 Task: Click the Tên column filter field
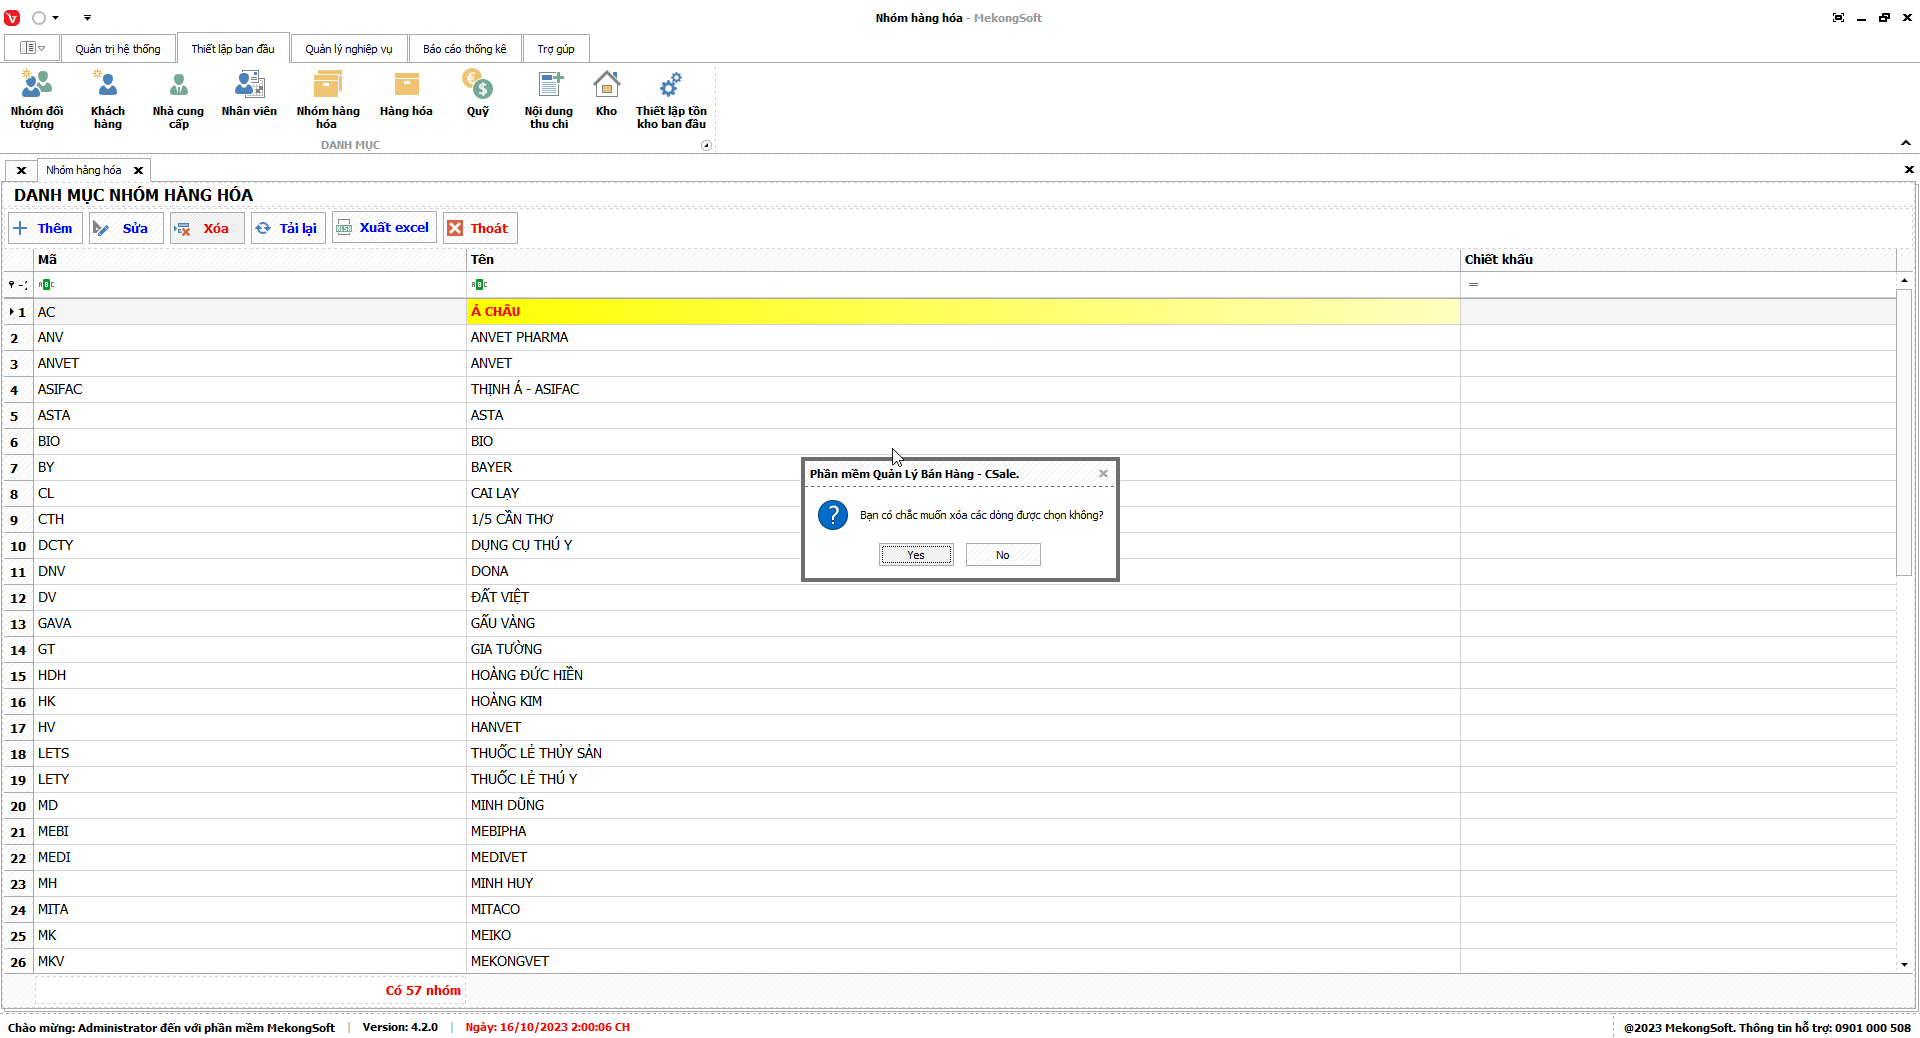point(960,285)
